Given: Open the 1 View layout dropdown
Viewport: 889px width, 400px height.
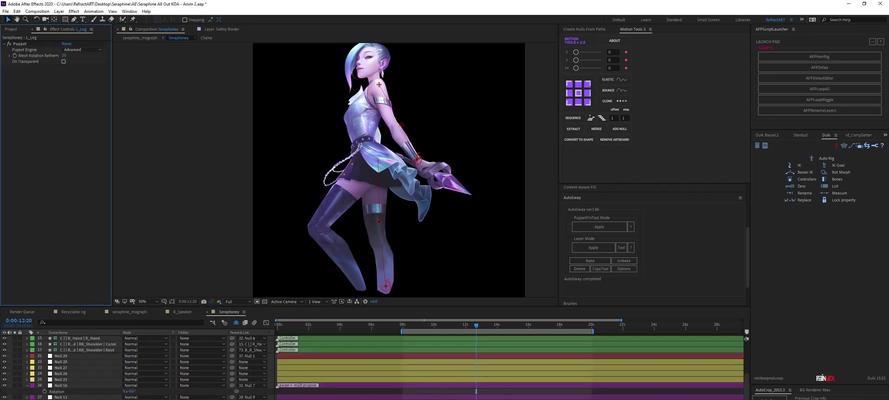Looking at the screenshot, I should pyautogui.click(x=318, y=301).
